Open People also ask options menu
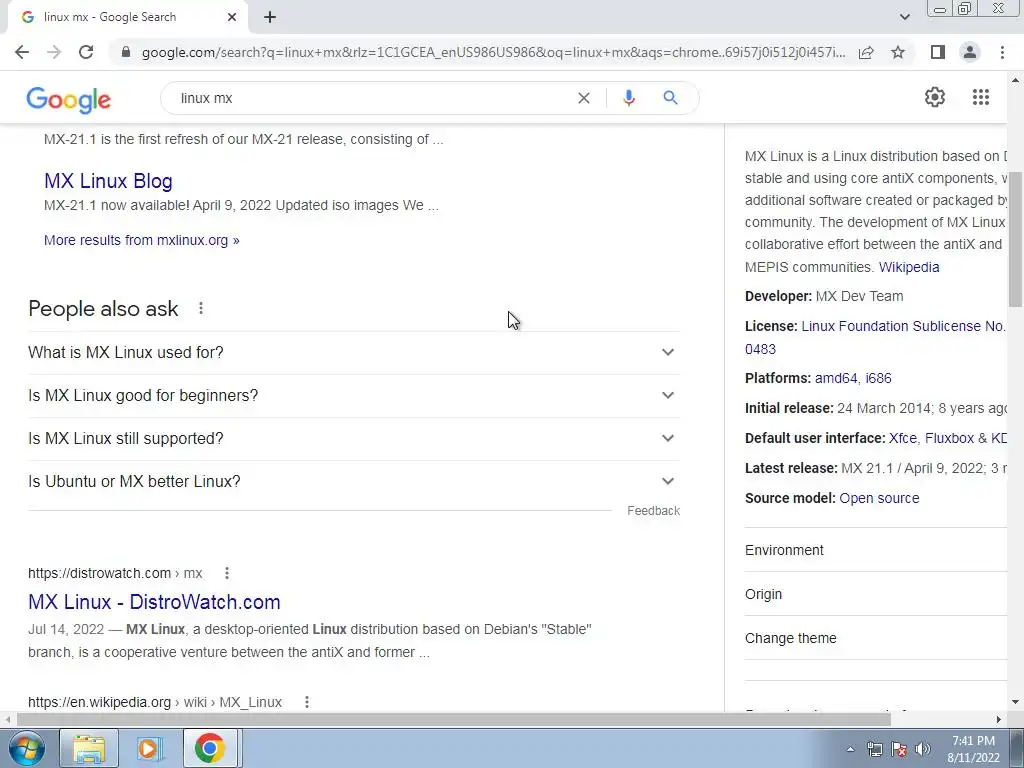This screenshot has width=1024, height=768. coord(201,308)
